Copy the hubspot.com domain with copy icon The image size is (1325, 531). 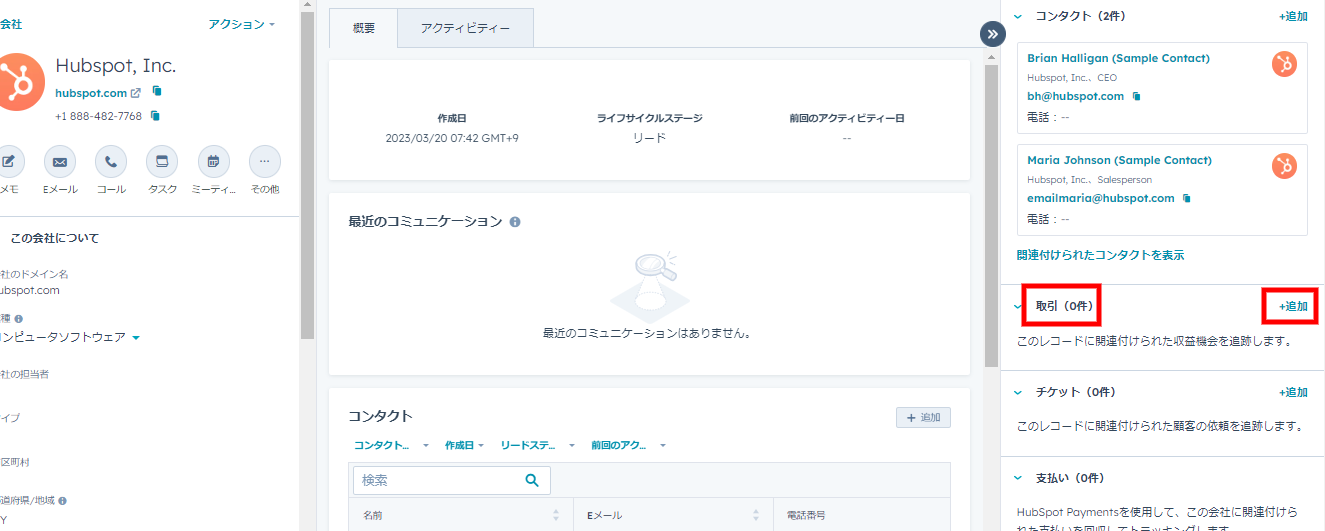pos(157,91)
